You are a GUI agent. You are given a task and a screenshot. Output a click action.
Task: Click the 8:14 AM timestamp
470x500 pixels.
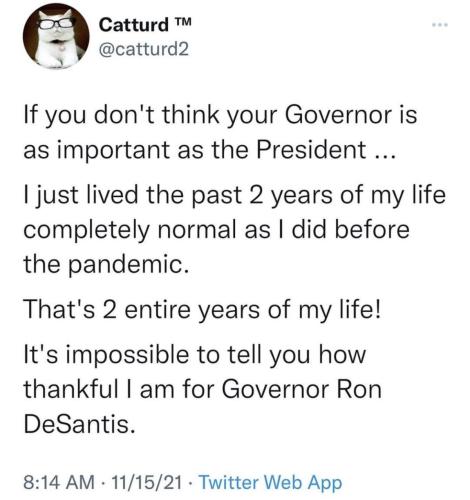pyautogui.click(x=59, y=482)
